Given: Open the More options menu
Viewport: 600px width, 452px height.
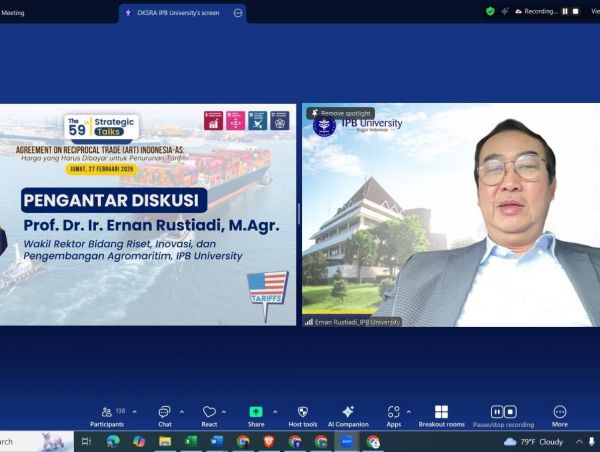Looking at the screenshot, I should point(560,416).
